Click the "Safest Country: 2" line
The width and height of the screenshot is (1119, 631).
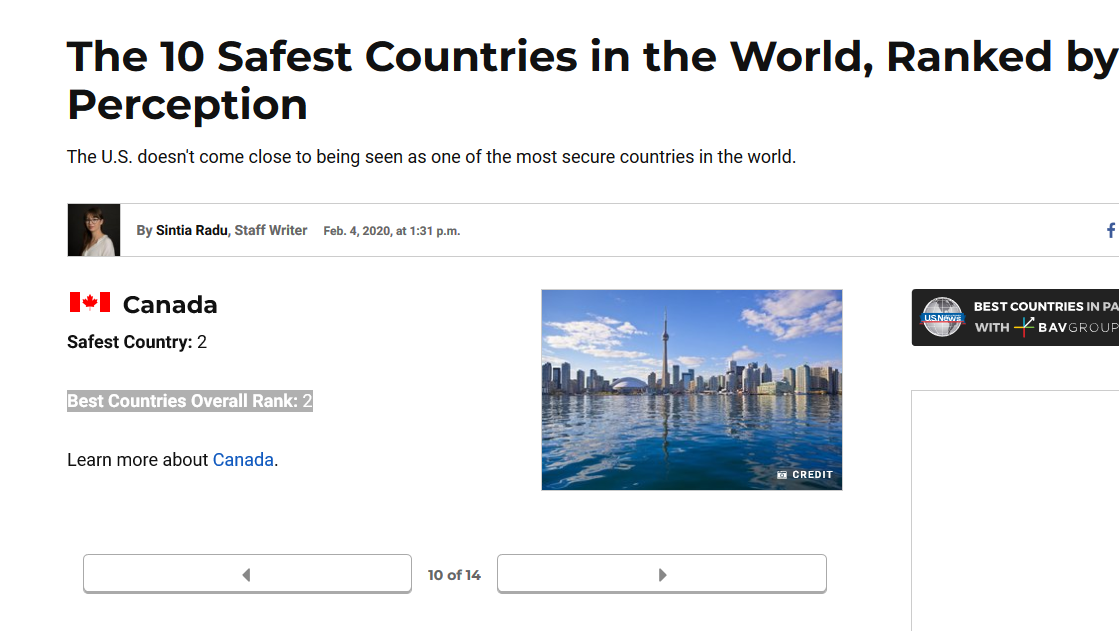(x=137, y=342)
